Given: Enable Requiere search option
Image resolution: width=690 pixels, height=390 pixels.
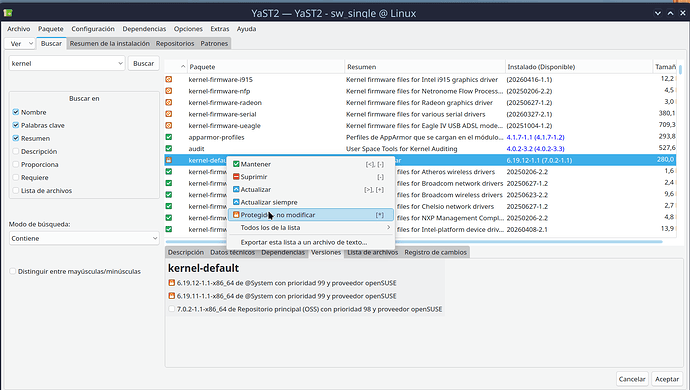Looking at the screenshot, I should 16,178.
